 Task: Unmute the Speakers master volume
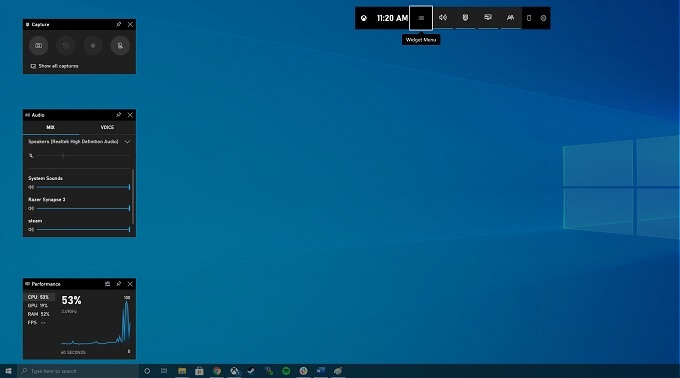tap(31, 156)
